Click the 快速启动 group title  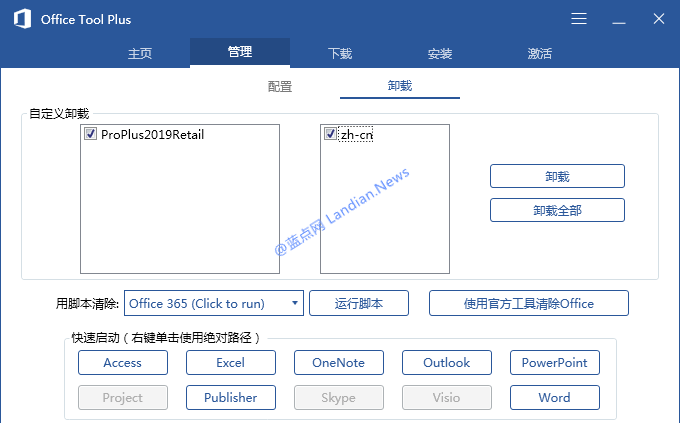(x=166, y=338)
